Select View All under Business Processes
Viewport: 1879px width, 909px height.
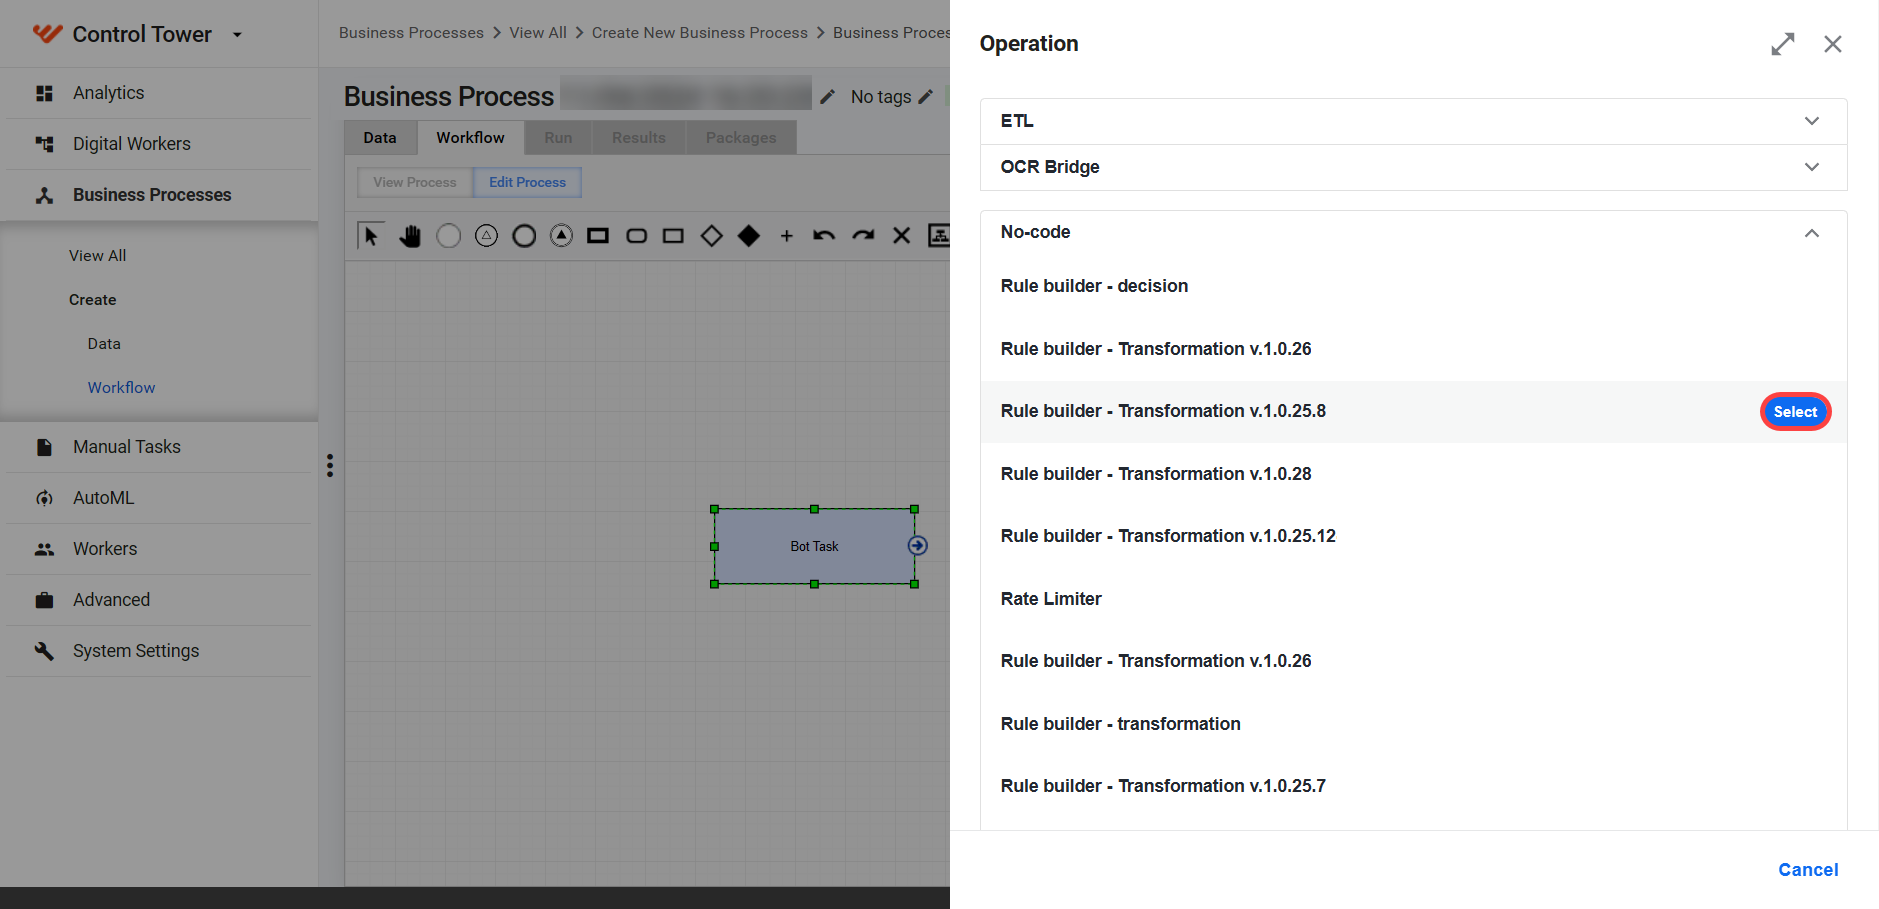tap(98, 256)
